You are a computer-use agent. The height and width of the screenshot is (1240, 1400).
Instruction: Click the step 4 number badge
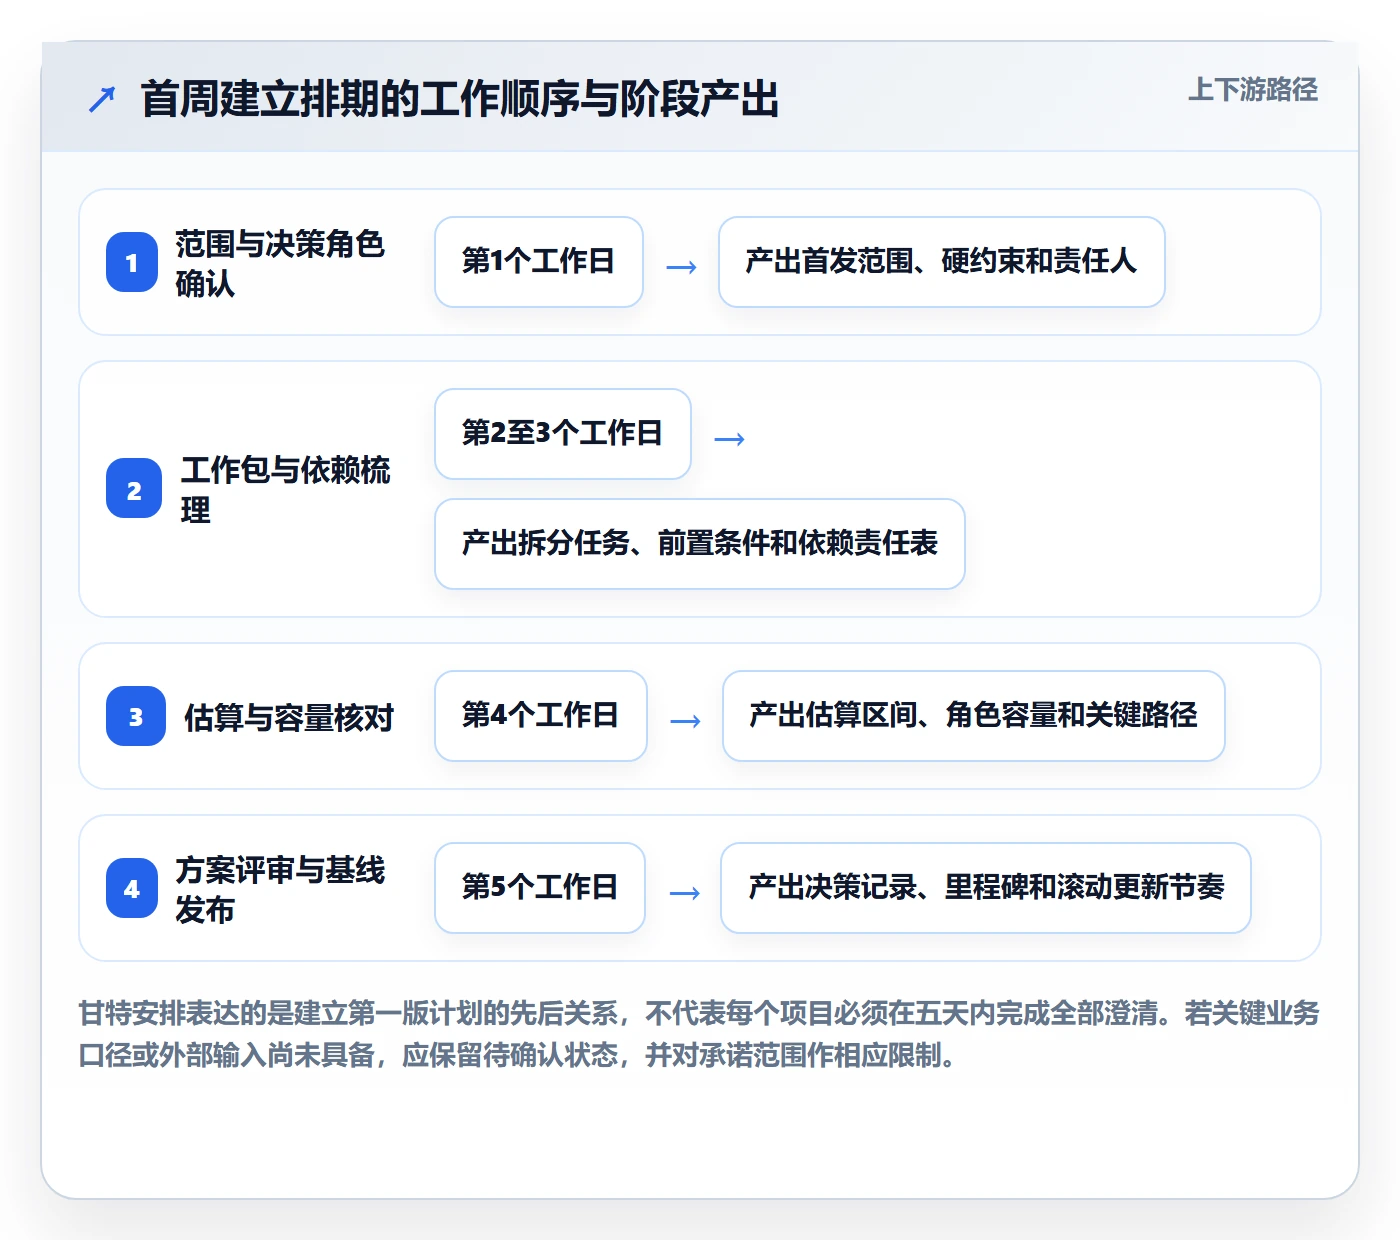pos(132,888)
